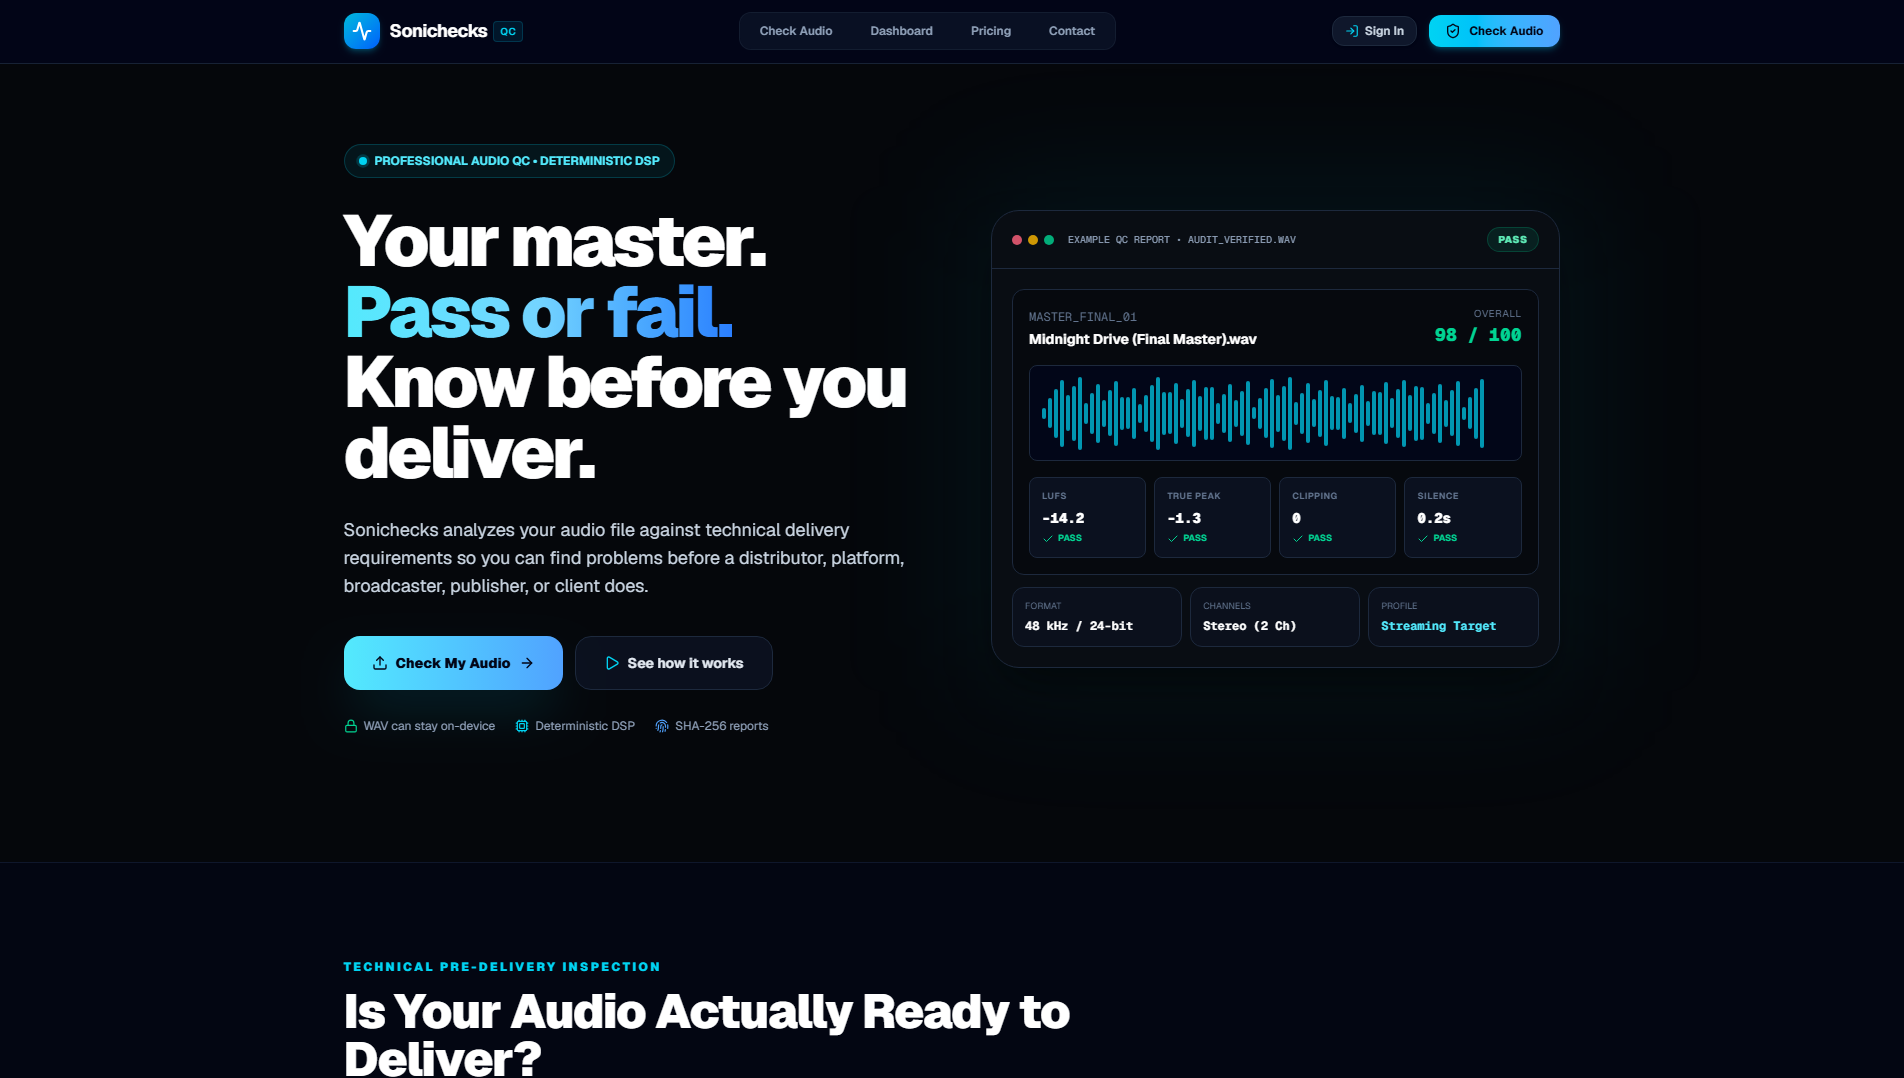Viewport: 1904px width, 1078px height.
Task: Click the red dot in QC report header
Action: click(x=1017, y=240)
